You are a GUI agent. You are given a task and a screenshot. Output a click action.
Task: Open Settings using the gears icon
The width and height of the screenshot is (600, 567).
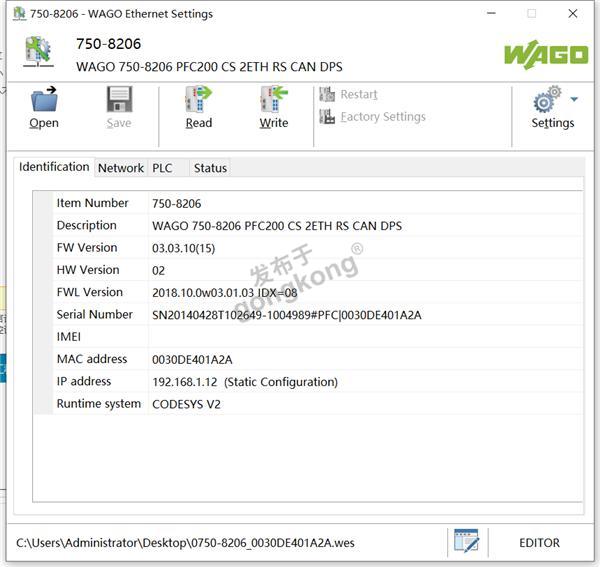point(547,99)
